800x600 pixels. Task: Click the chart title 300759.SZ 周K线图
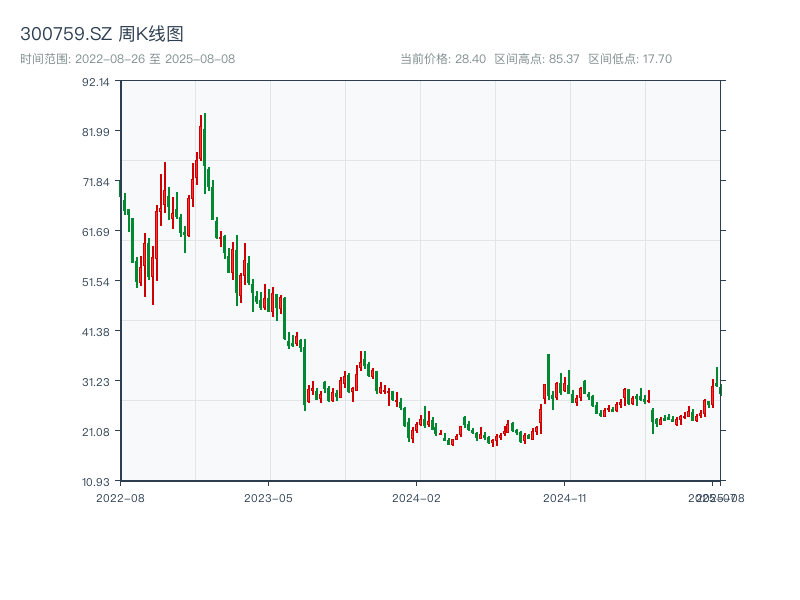point(102,34)
